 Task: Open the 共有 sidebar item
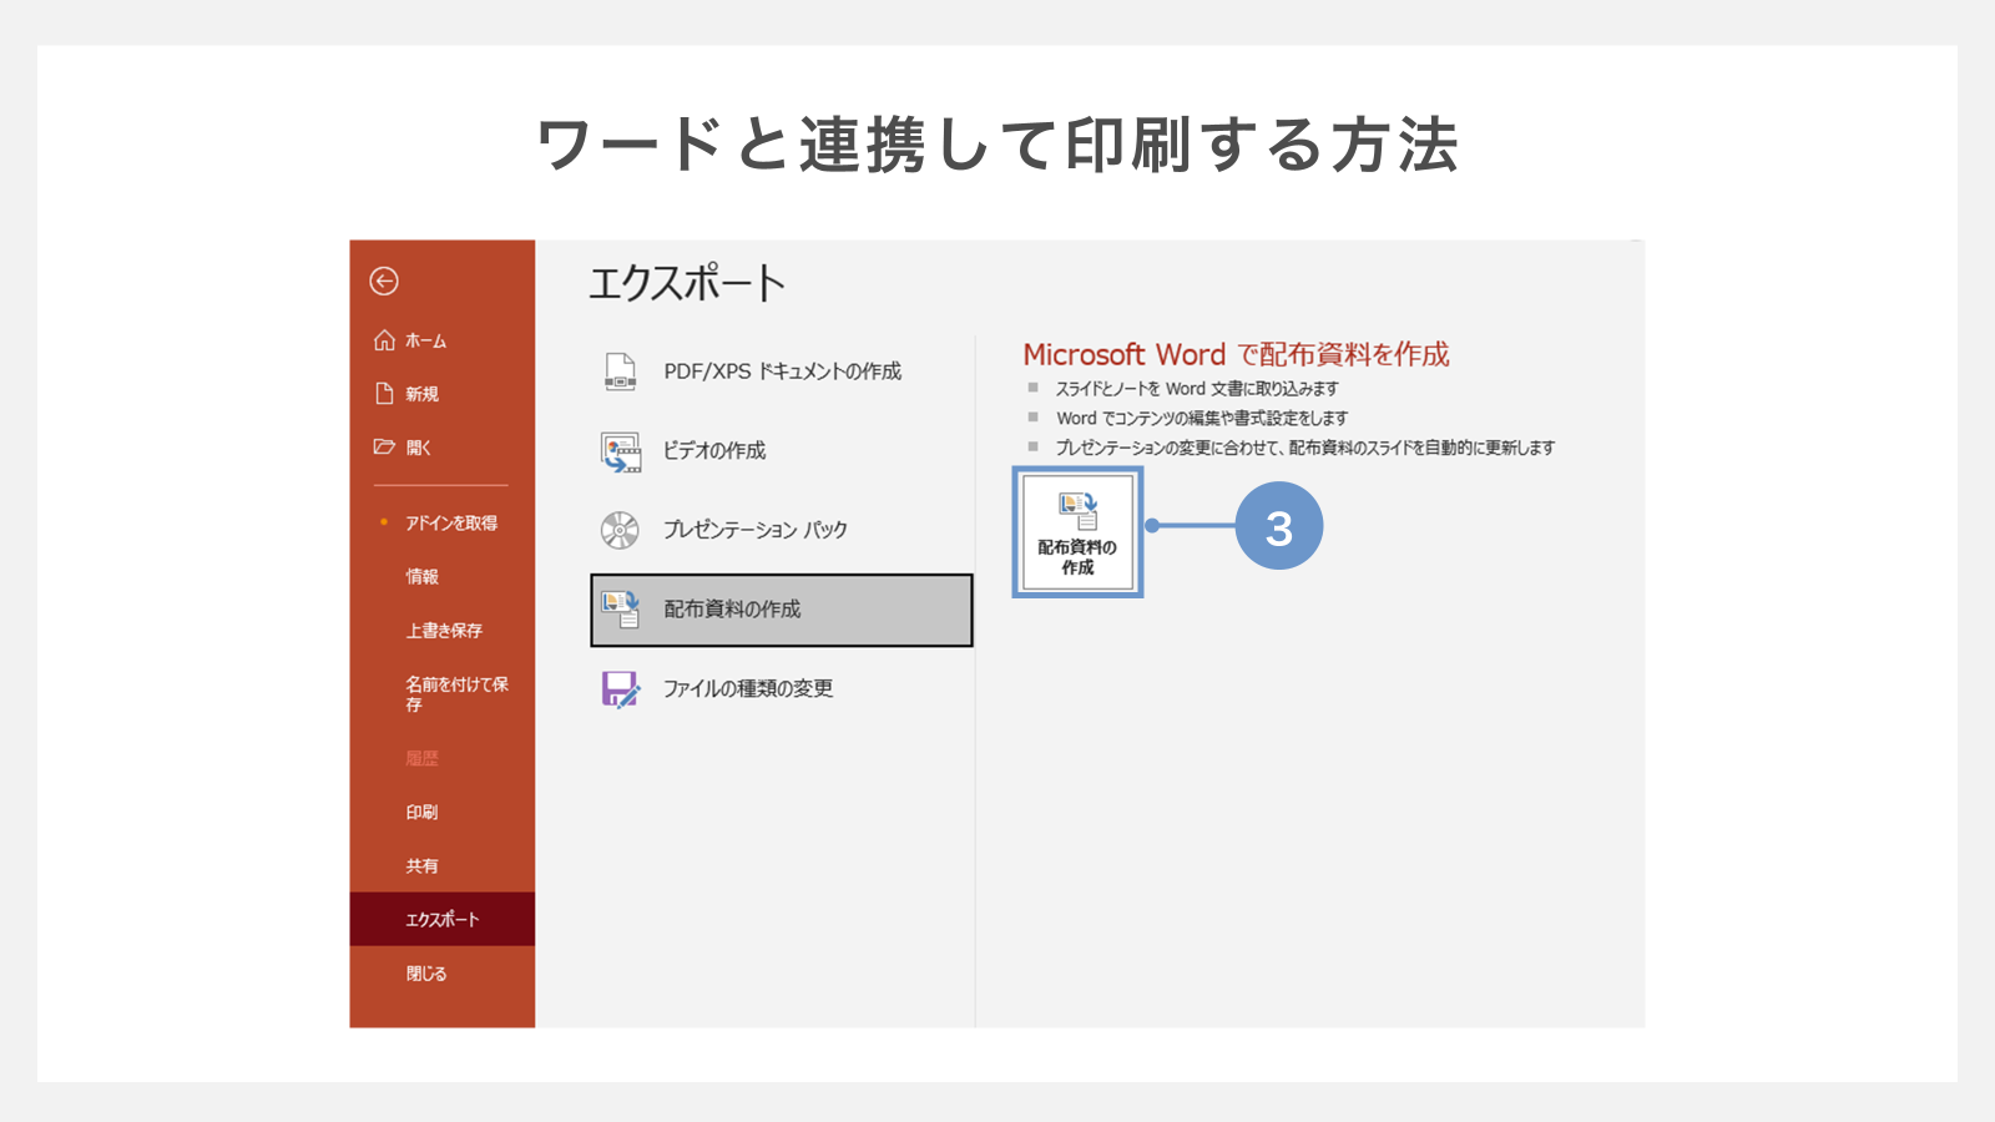point(442,866)
